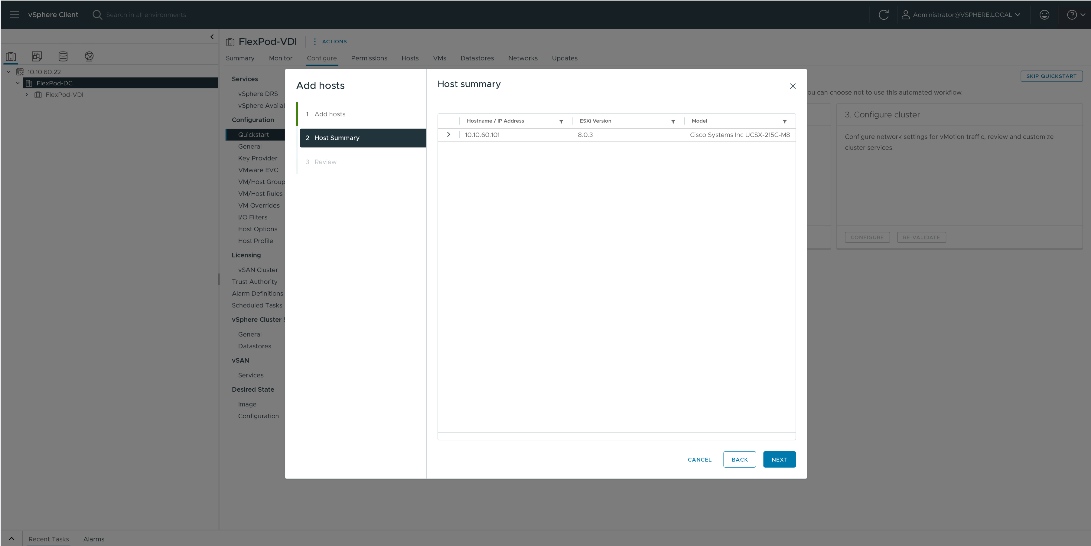Select the Hosts and Clusters inventory icon
Image resolution: width=1091 pixels, height=546 pixels.
point(11,56)
